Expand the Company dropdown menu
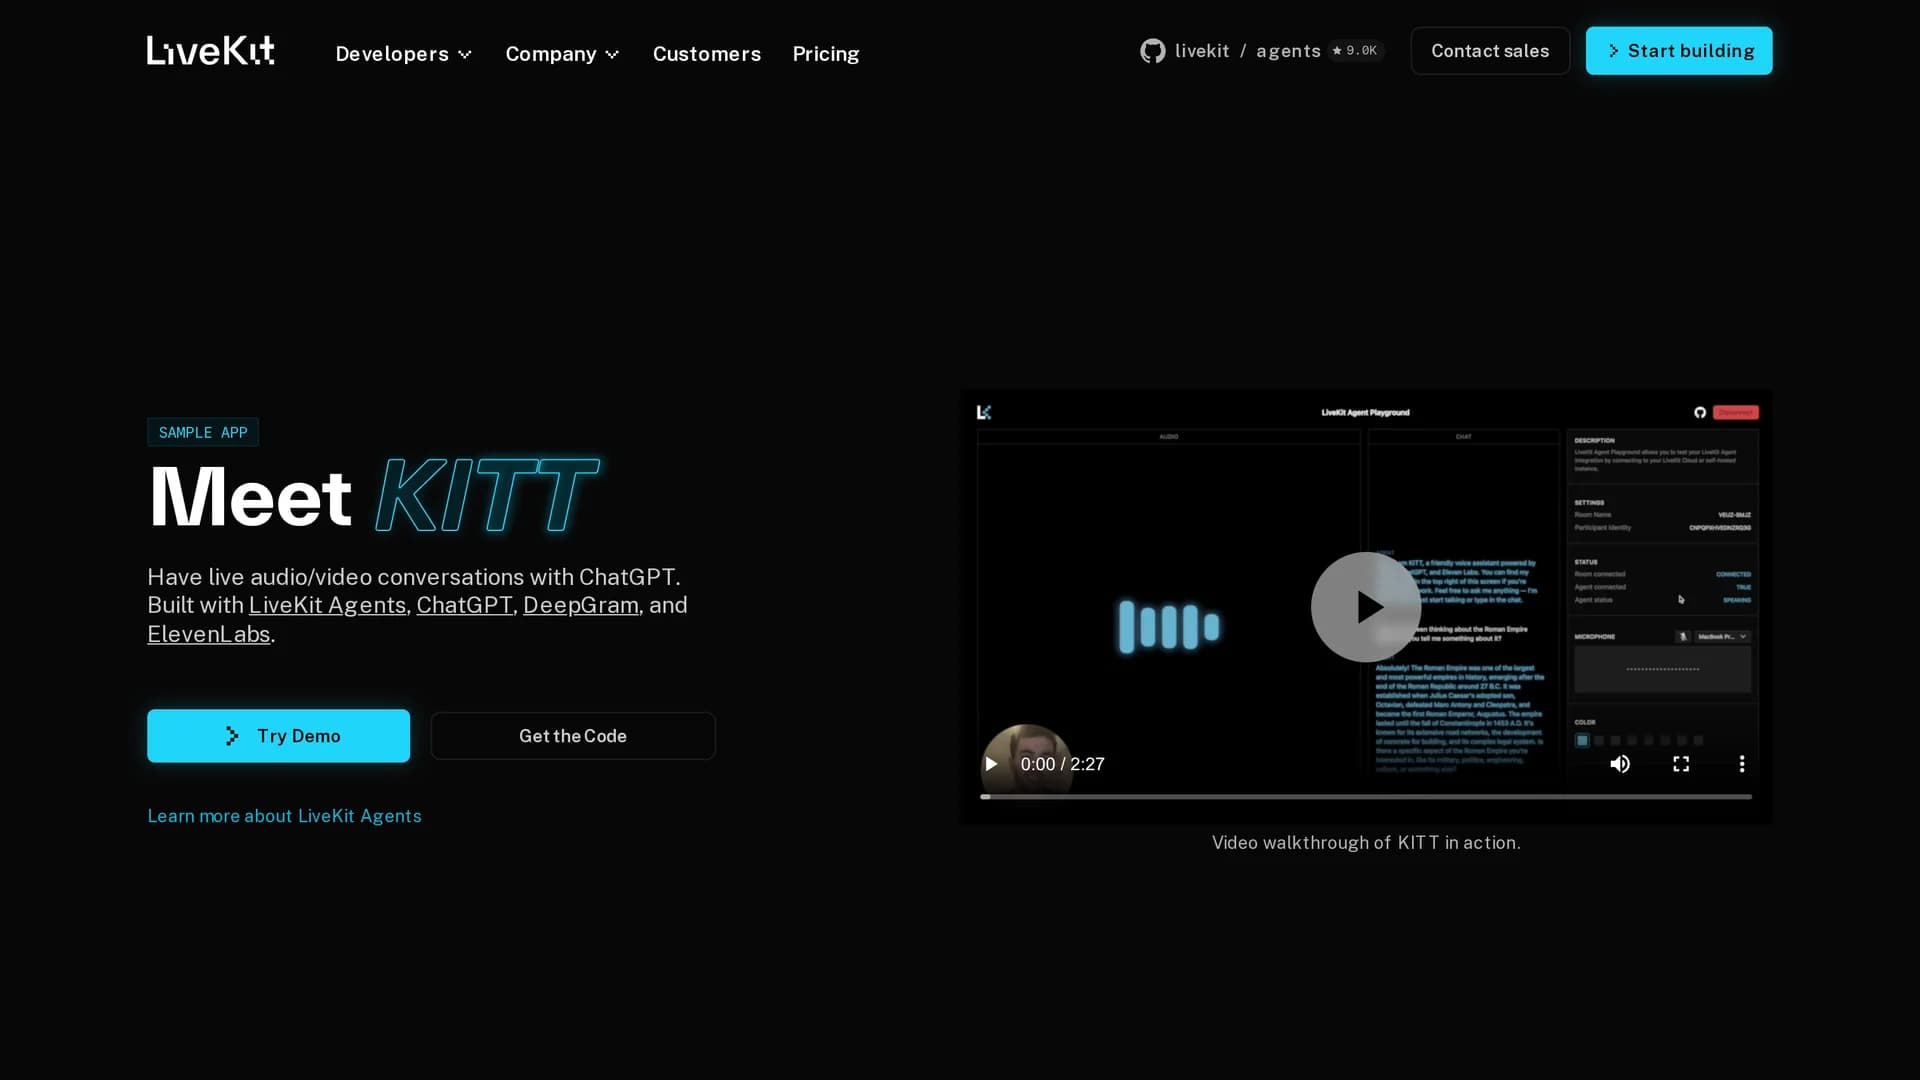Viewport: 1920px width, 1080px height. point(562,54)
